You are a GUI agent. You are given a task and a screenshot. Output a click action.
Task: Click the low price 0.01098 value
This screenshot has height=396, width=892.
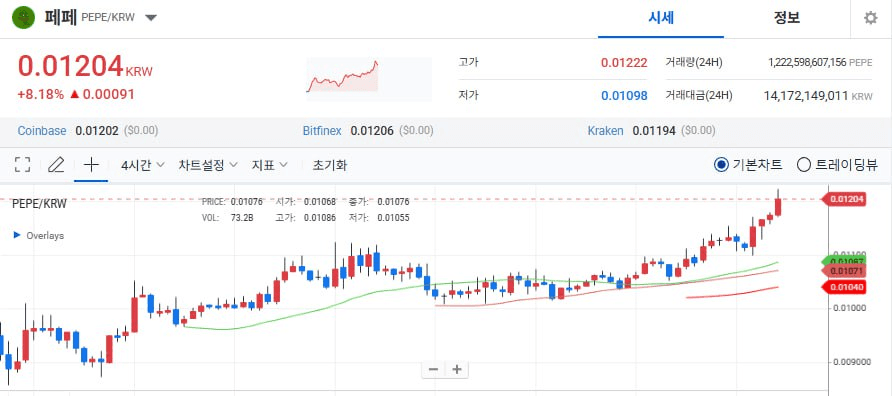(x=624, y=96)
